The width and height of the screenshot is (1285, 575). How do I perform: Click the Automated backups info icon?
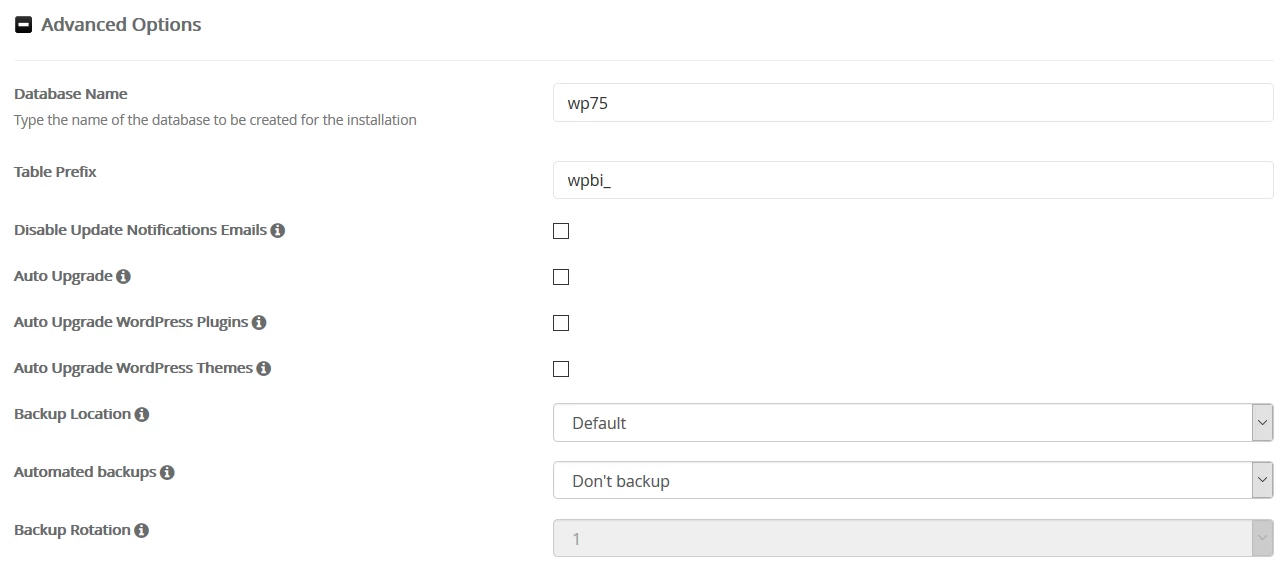[167, 473]
